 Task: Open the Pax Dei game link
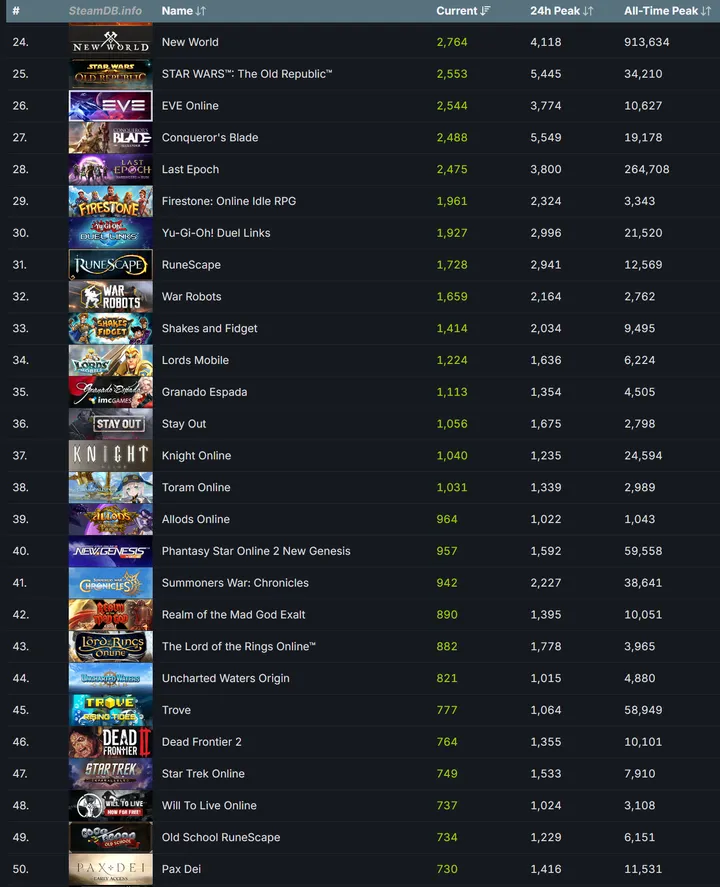coord(181,869)
